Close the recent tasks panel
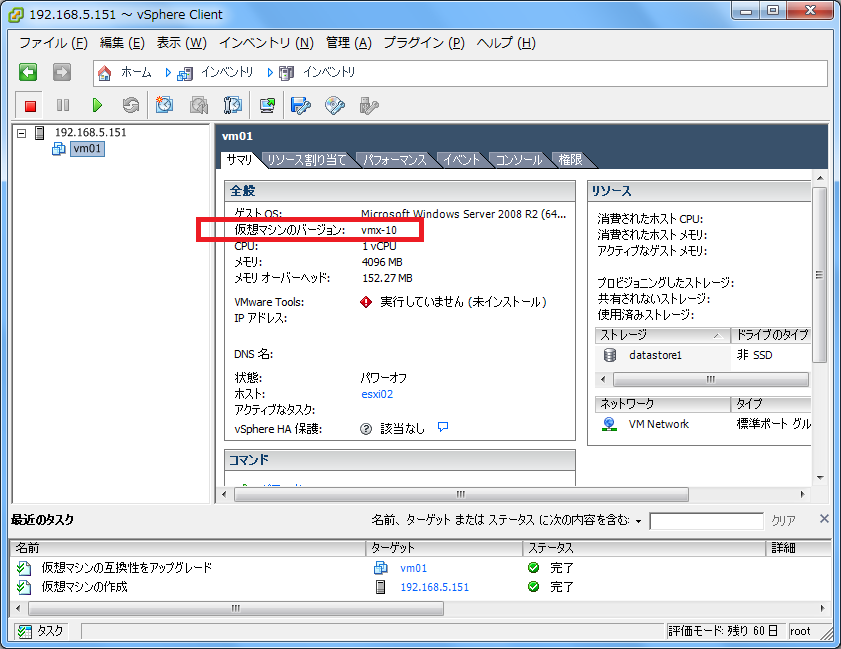This screenshot has width=841, height=649. tap(824, 519)
